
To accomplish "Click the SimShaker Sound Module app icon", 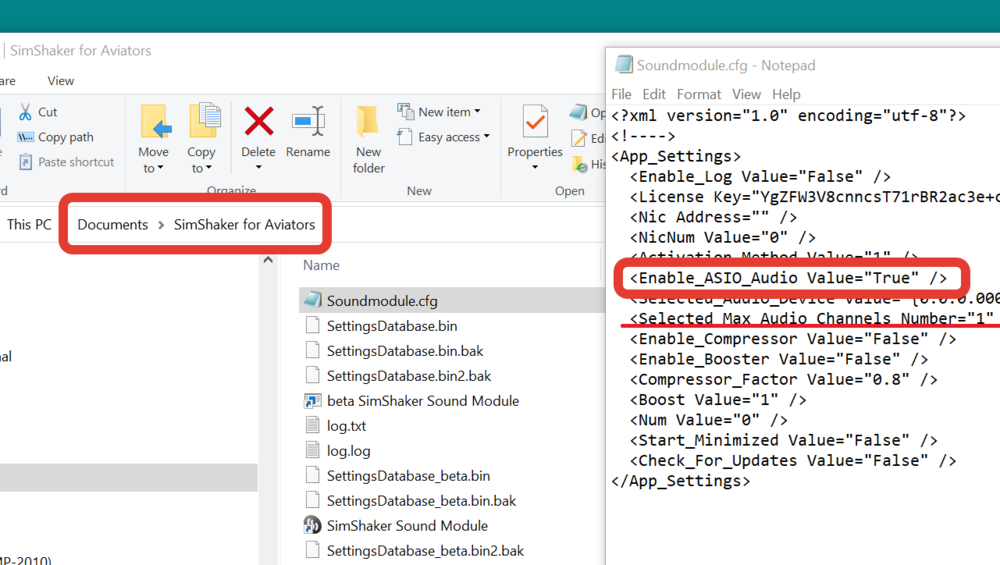I will pyautogui.click(x=312, y=525).
